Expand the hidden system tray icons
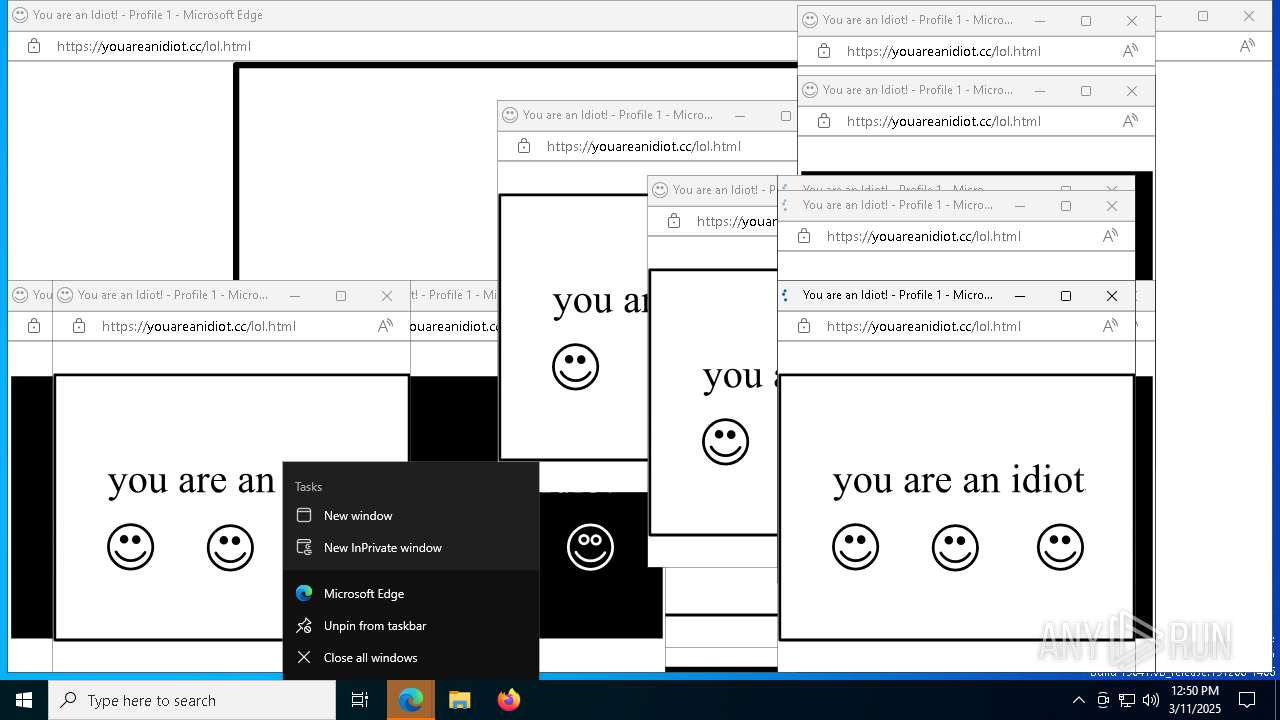Viewport: 1280px width, 720px height. point(1079,700)
